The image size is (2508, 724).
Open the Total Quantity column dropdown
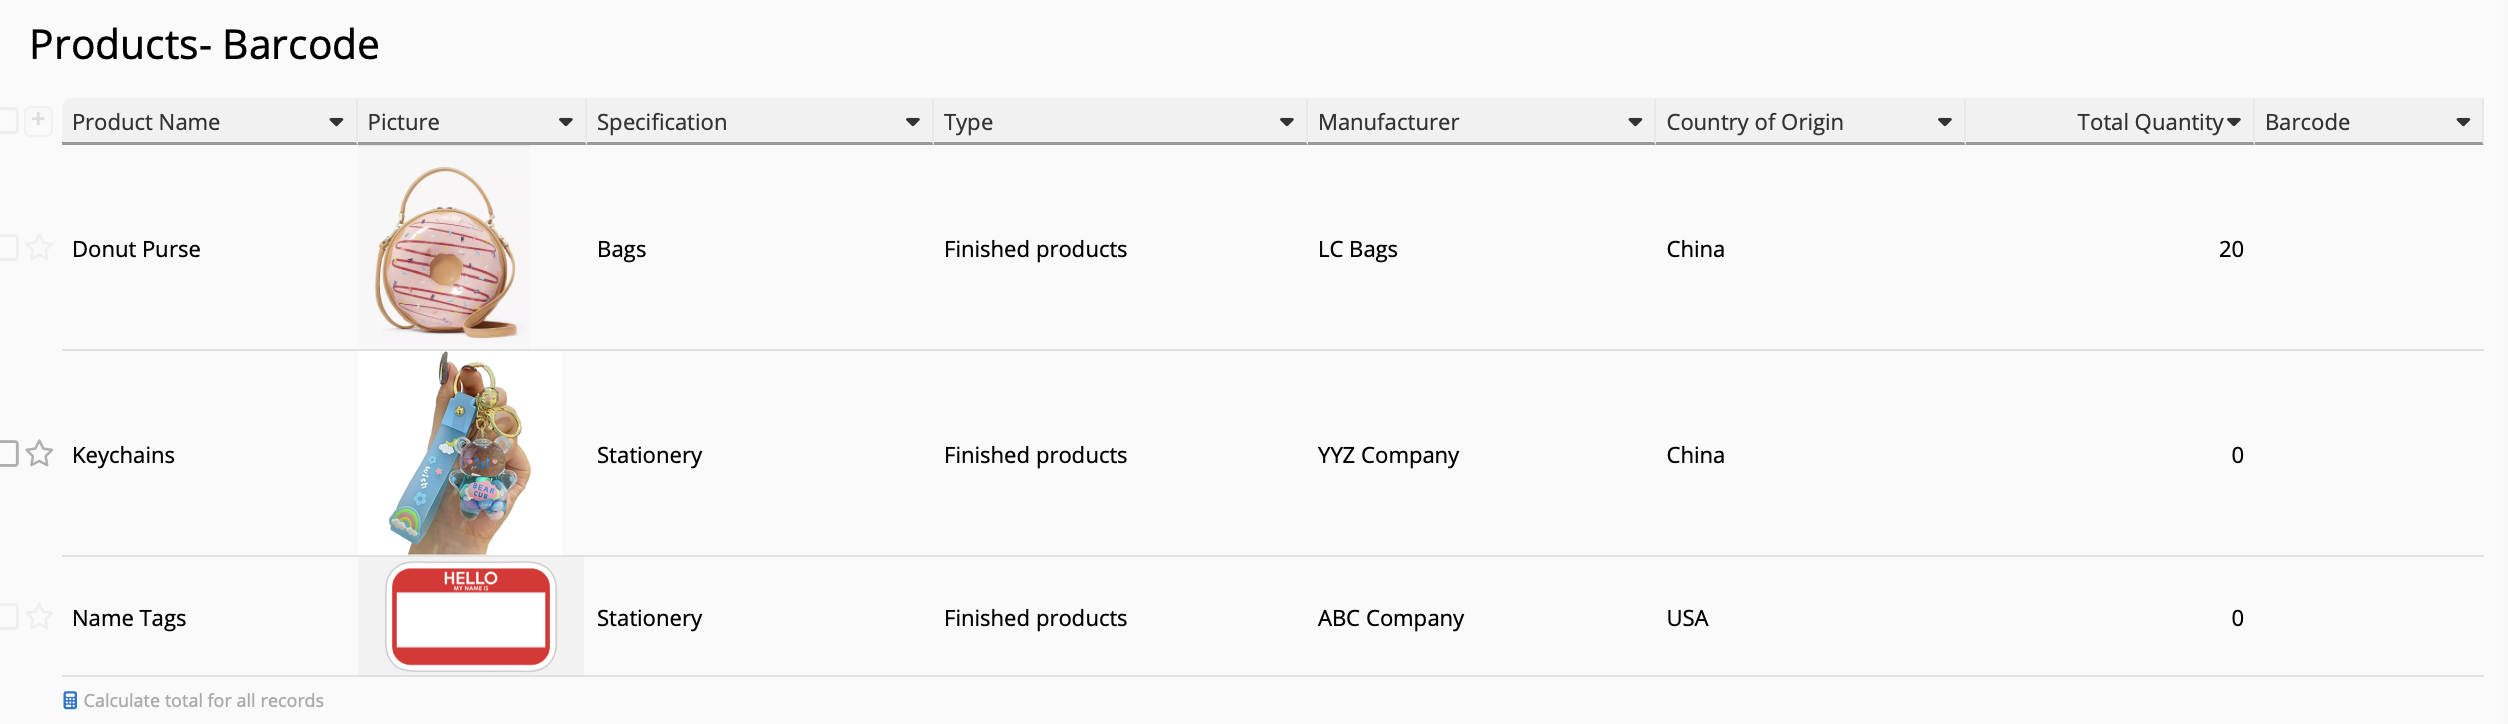click(2234, 122)
